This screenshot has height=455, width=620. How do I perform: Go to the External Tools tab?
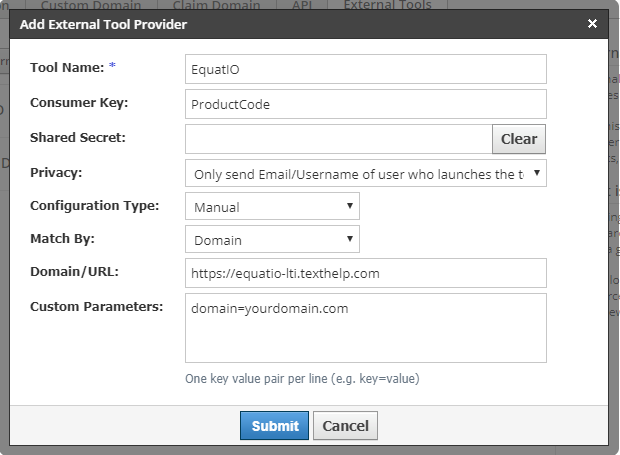coord(388,5)
